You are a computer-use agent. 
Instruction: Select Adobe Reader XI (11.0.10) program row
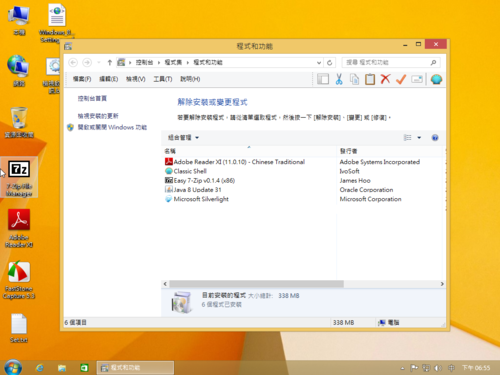click(303, 162)
